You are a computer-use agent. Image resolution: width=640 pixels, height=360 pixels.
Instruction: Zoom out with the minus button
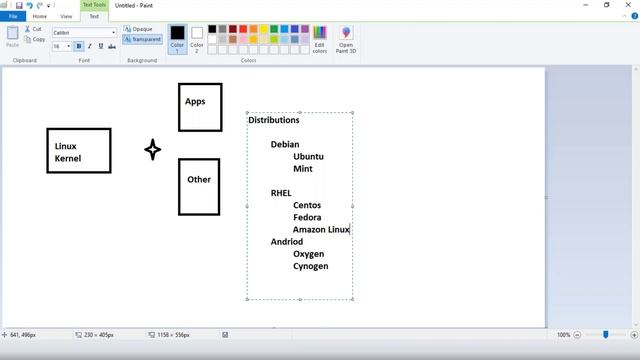pyautogui.click(x=577, y=335)
